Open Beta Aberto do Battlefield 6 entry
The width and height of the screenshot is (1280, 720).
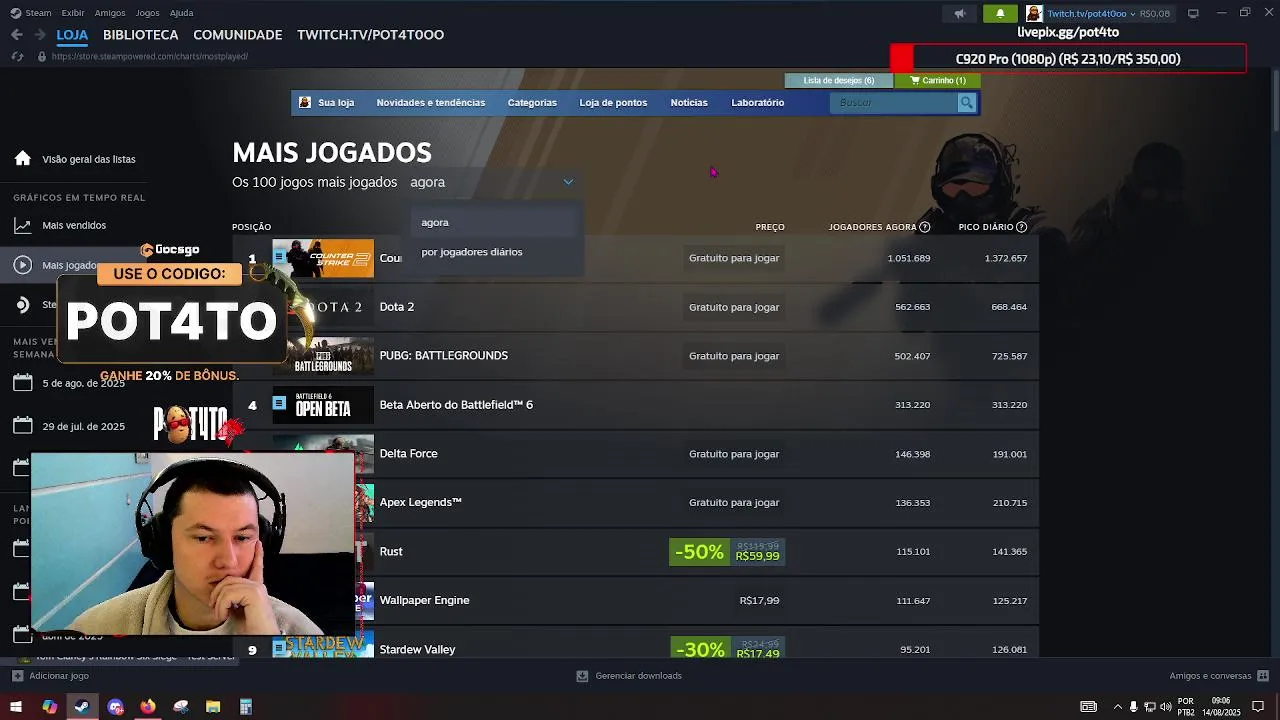pos(636,405)
